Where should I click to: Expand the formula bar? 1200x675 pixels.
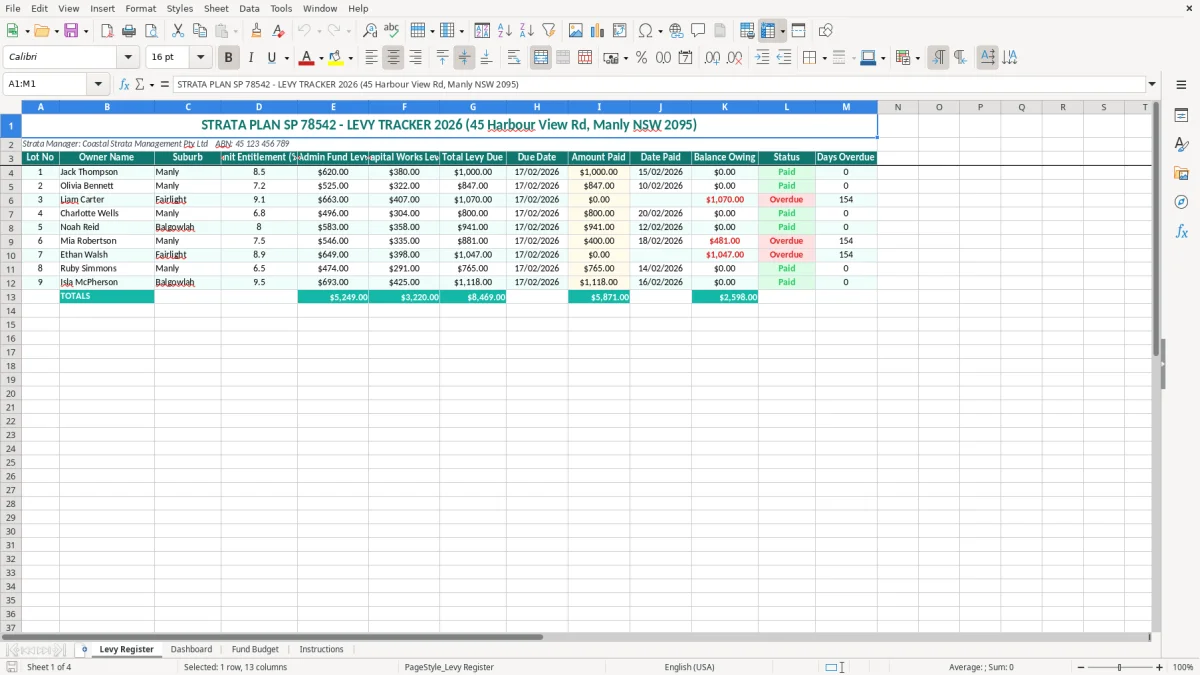[1152, 84]
